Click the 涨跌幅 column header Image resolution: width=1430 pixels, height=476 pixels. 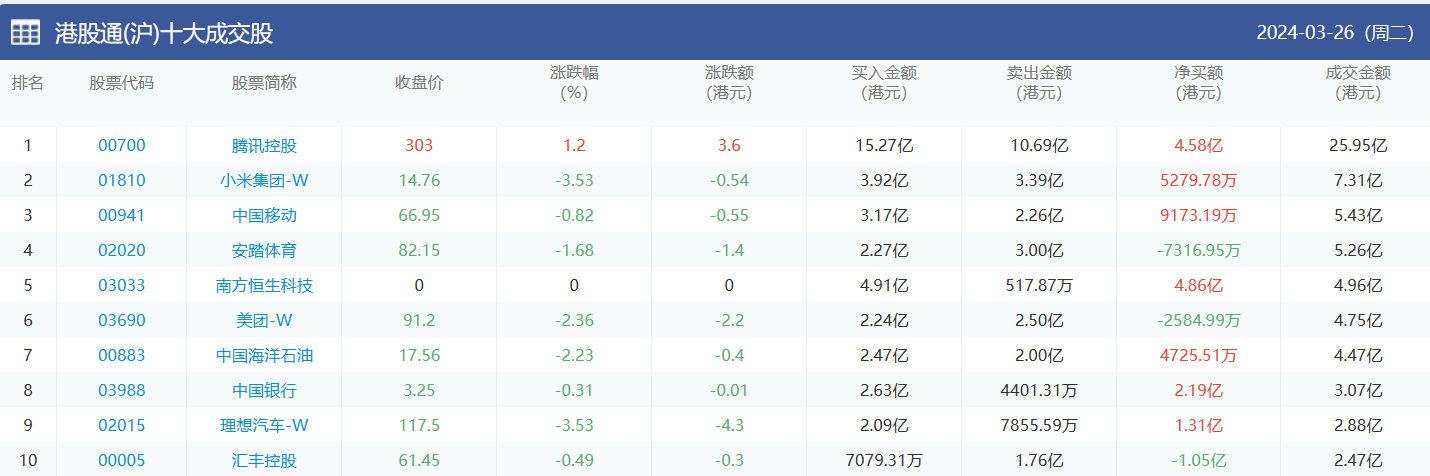click(x=574, y=82)
